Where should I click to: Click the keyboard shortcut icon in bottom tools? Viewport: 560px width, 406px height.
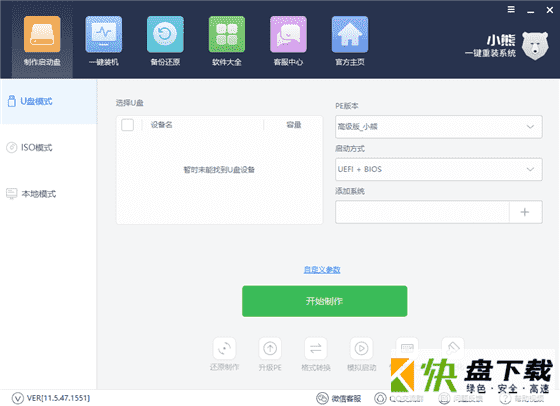(x=407, y=348)
